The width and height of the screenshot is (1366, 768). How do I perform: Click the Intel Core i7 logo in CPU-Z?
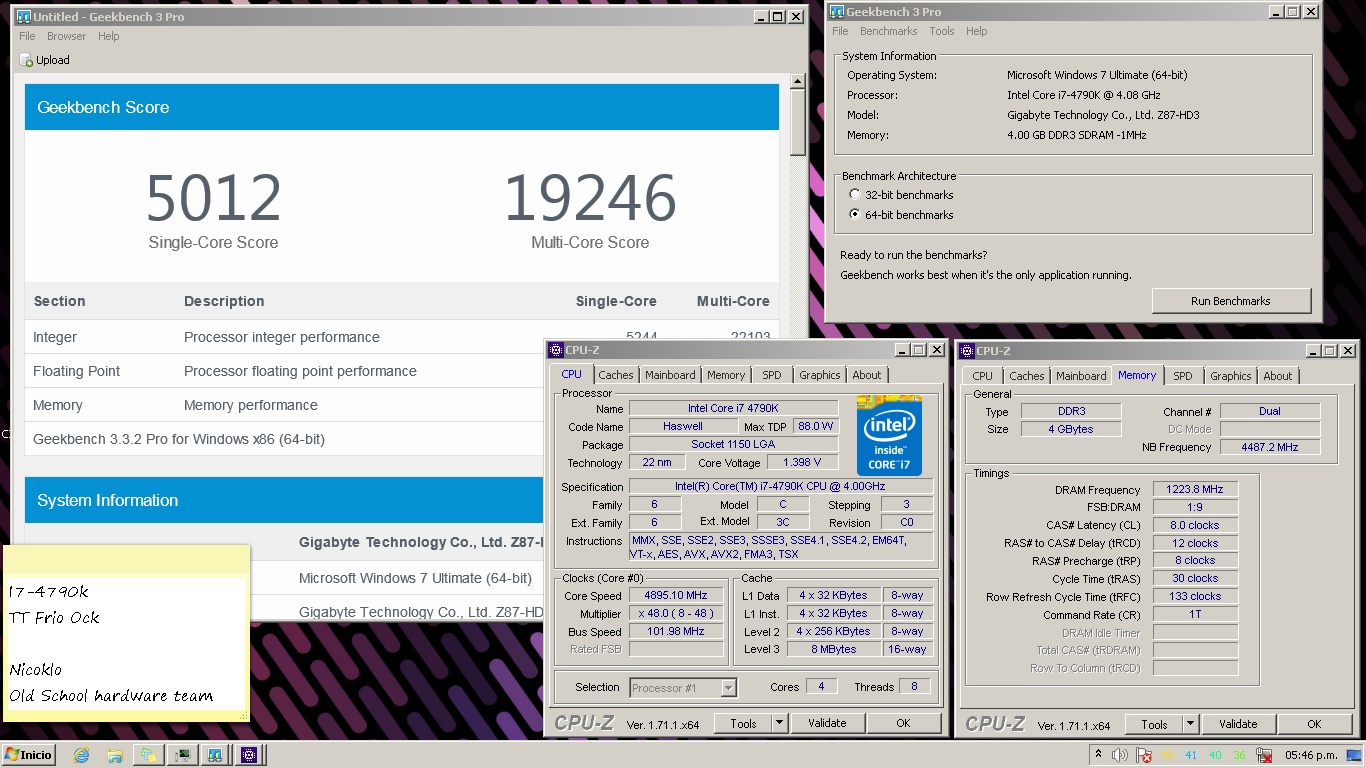889,435
